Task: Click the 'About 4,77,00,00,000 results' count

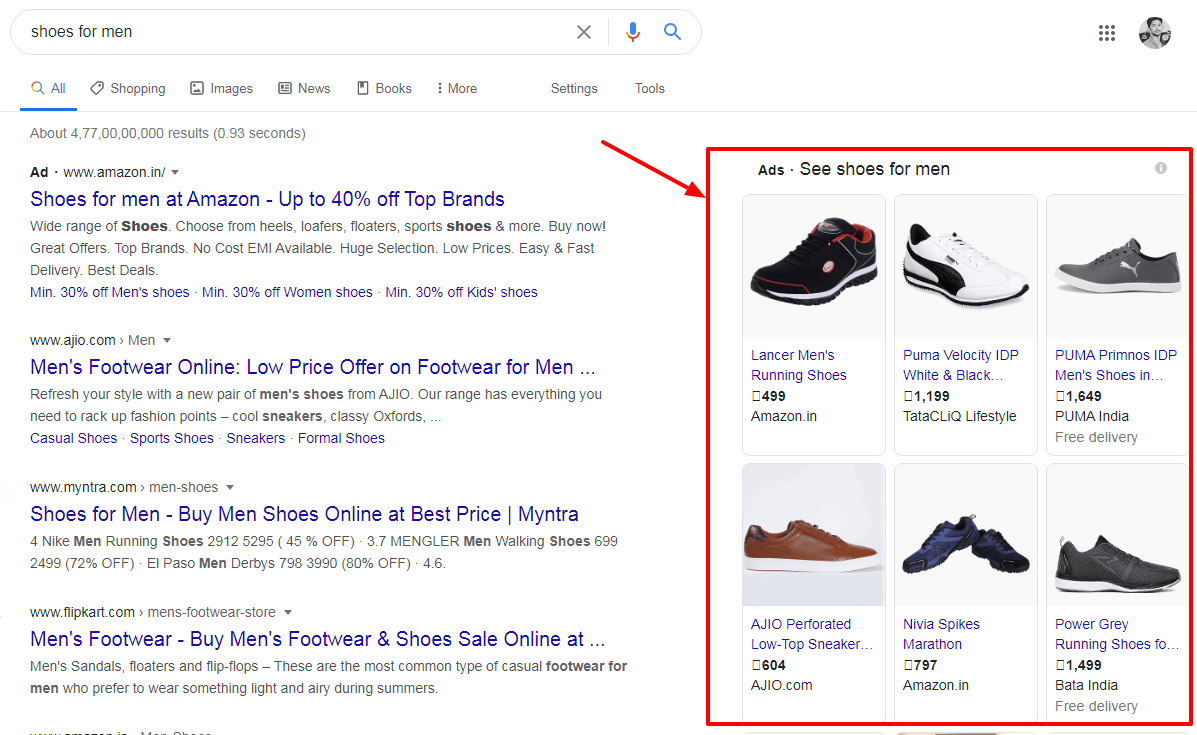Action: coord(168,134)
